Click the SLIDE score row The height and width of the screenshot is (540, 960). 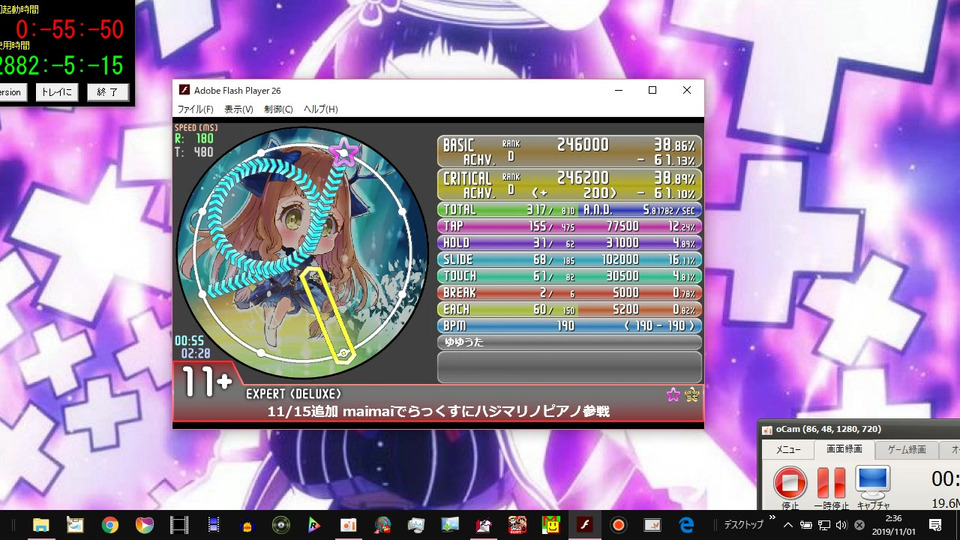coord(569,259)
